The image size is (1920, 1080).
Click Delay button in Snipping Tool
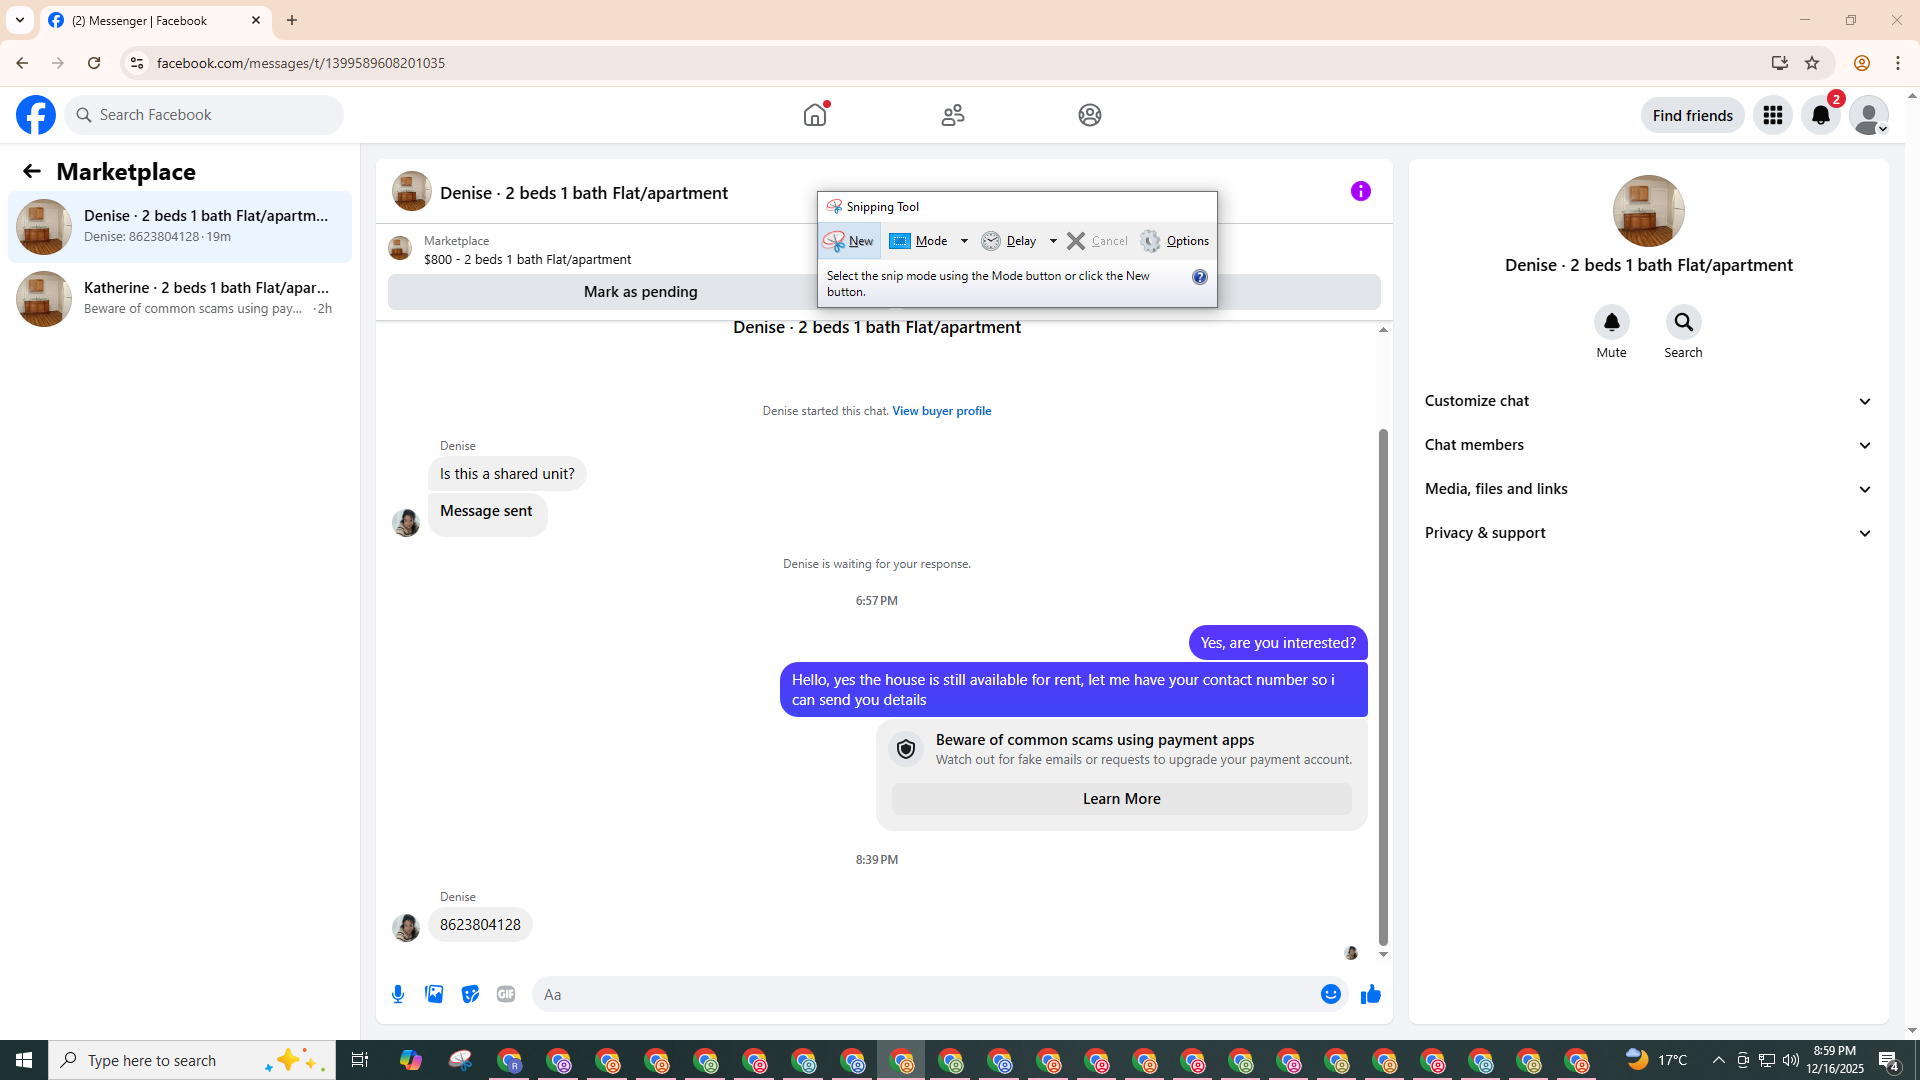[x=1010, y=241]
